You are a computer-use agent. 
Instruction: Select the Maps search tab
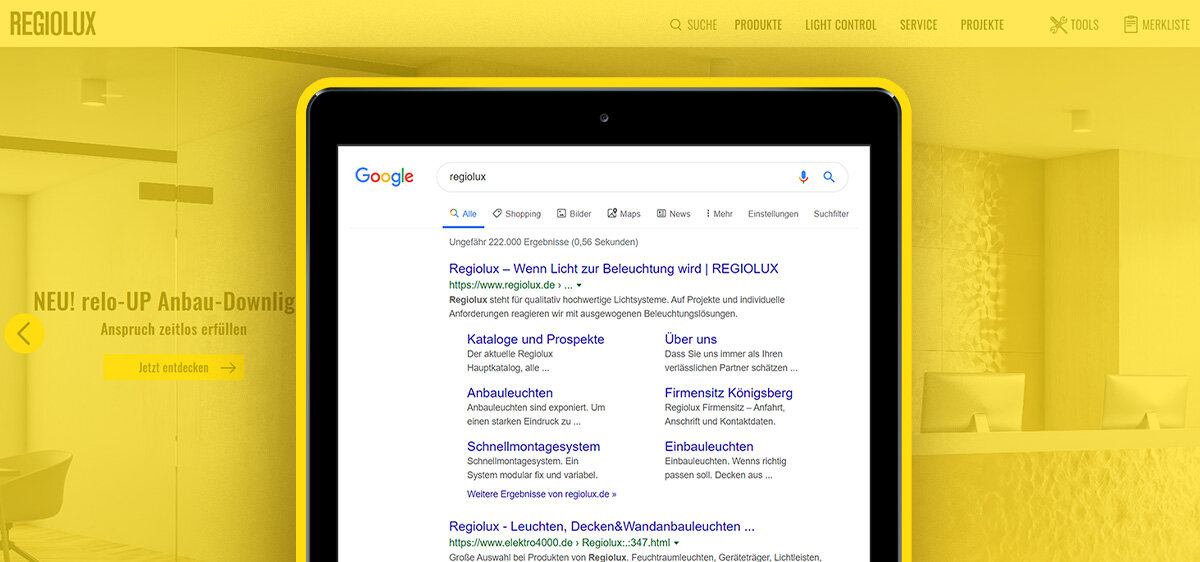623,214
